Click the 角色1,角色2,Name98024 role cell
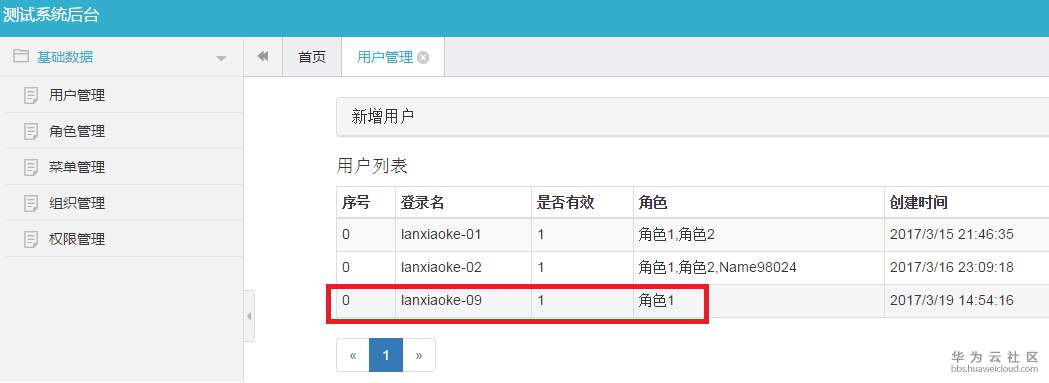The image size is (1049, 383). [758, 268]
